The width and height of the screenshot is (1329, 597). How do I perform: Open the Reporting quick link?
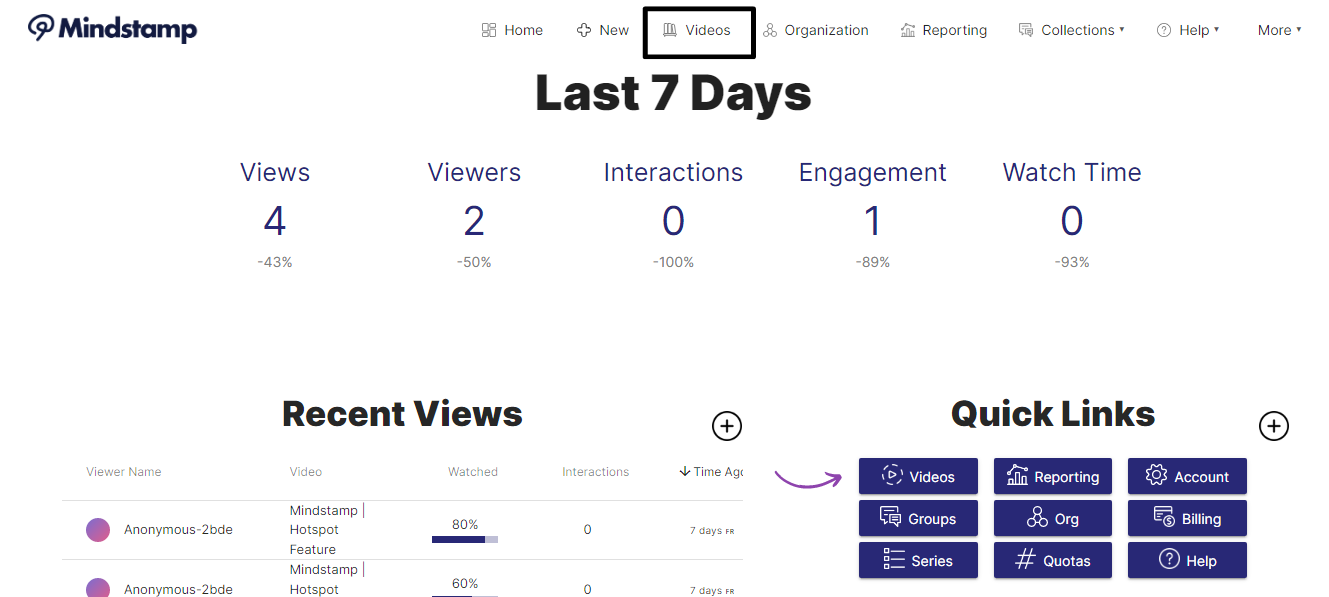coord(1053,477)
